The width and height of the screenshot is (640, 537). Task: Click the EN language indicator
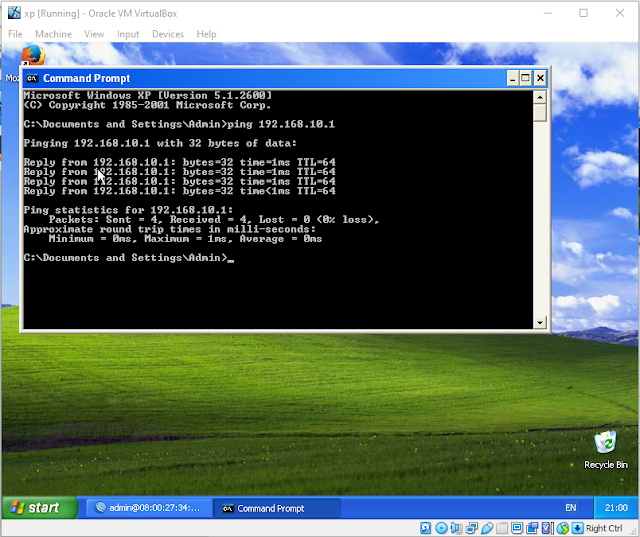pyautogui.click(x=571, y=508)
